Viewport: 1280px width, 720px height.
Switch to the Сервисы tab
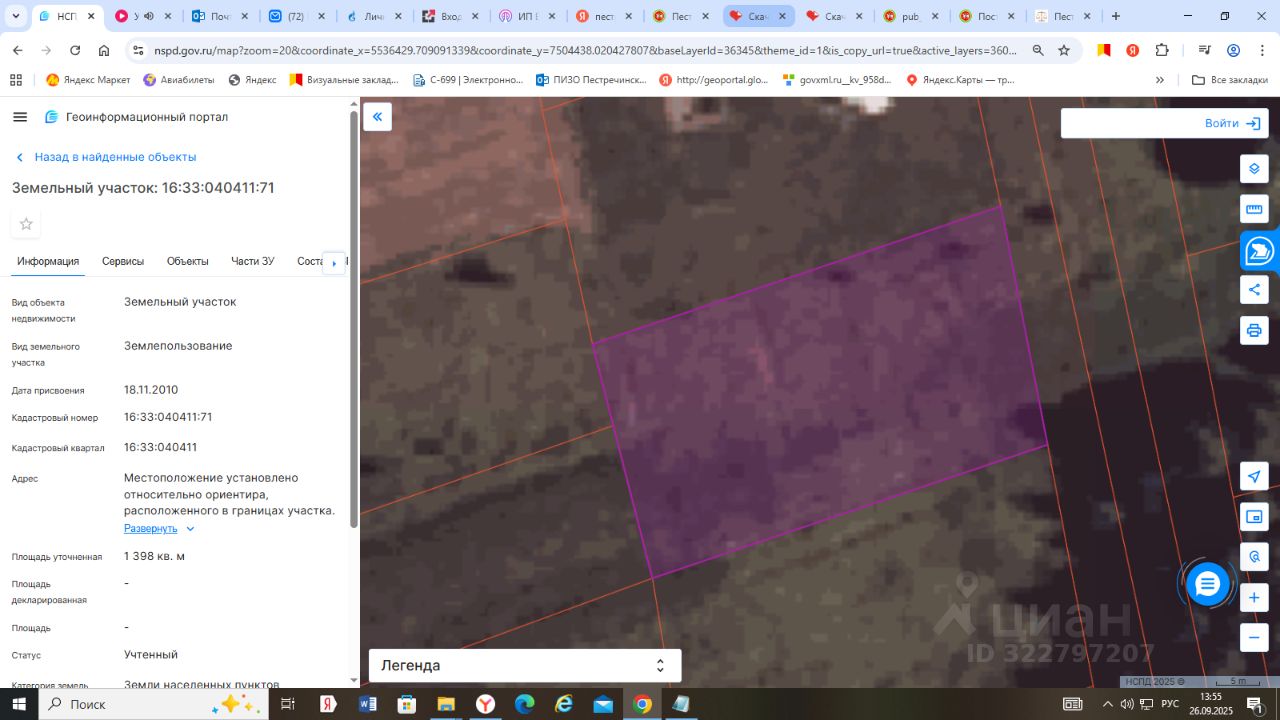[123, 261]
